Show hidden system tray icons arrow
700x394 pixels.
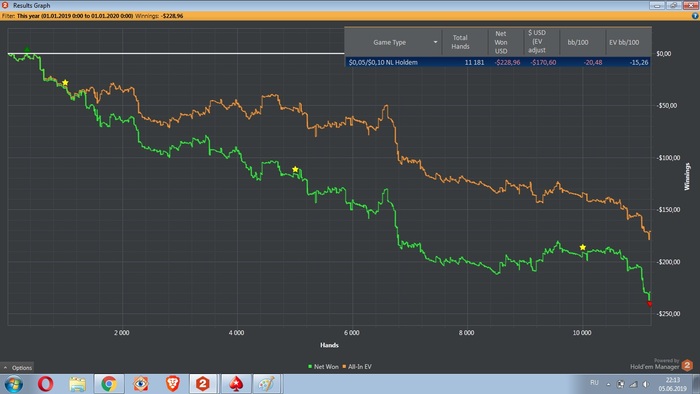click(608, 384)
